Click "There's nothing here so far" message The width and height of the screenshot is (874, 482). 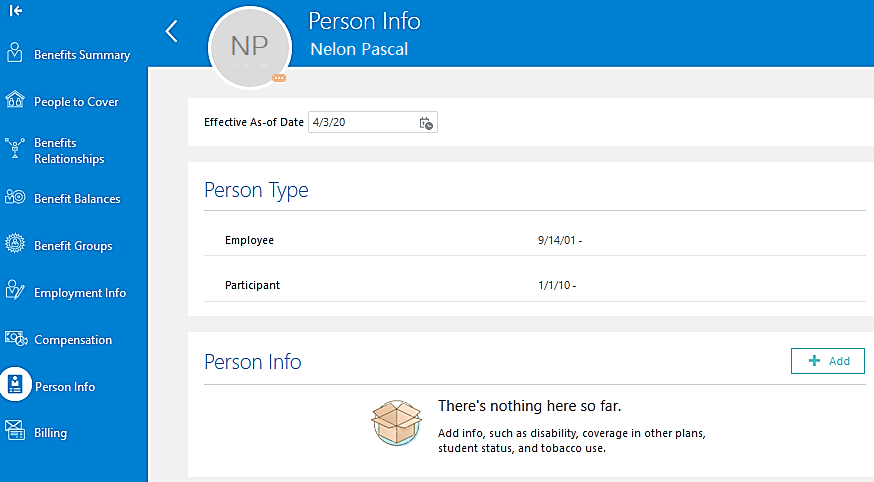tap(530, 406)
